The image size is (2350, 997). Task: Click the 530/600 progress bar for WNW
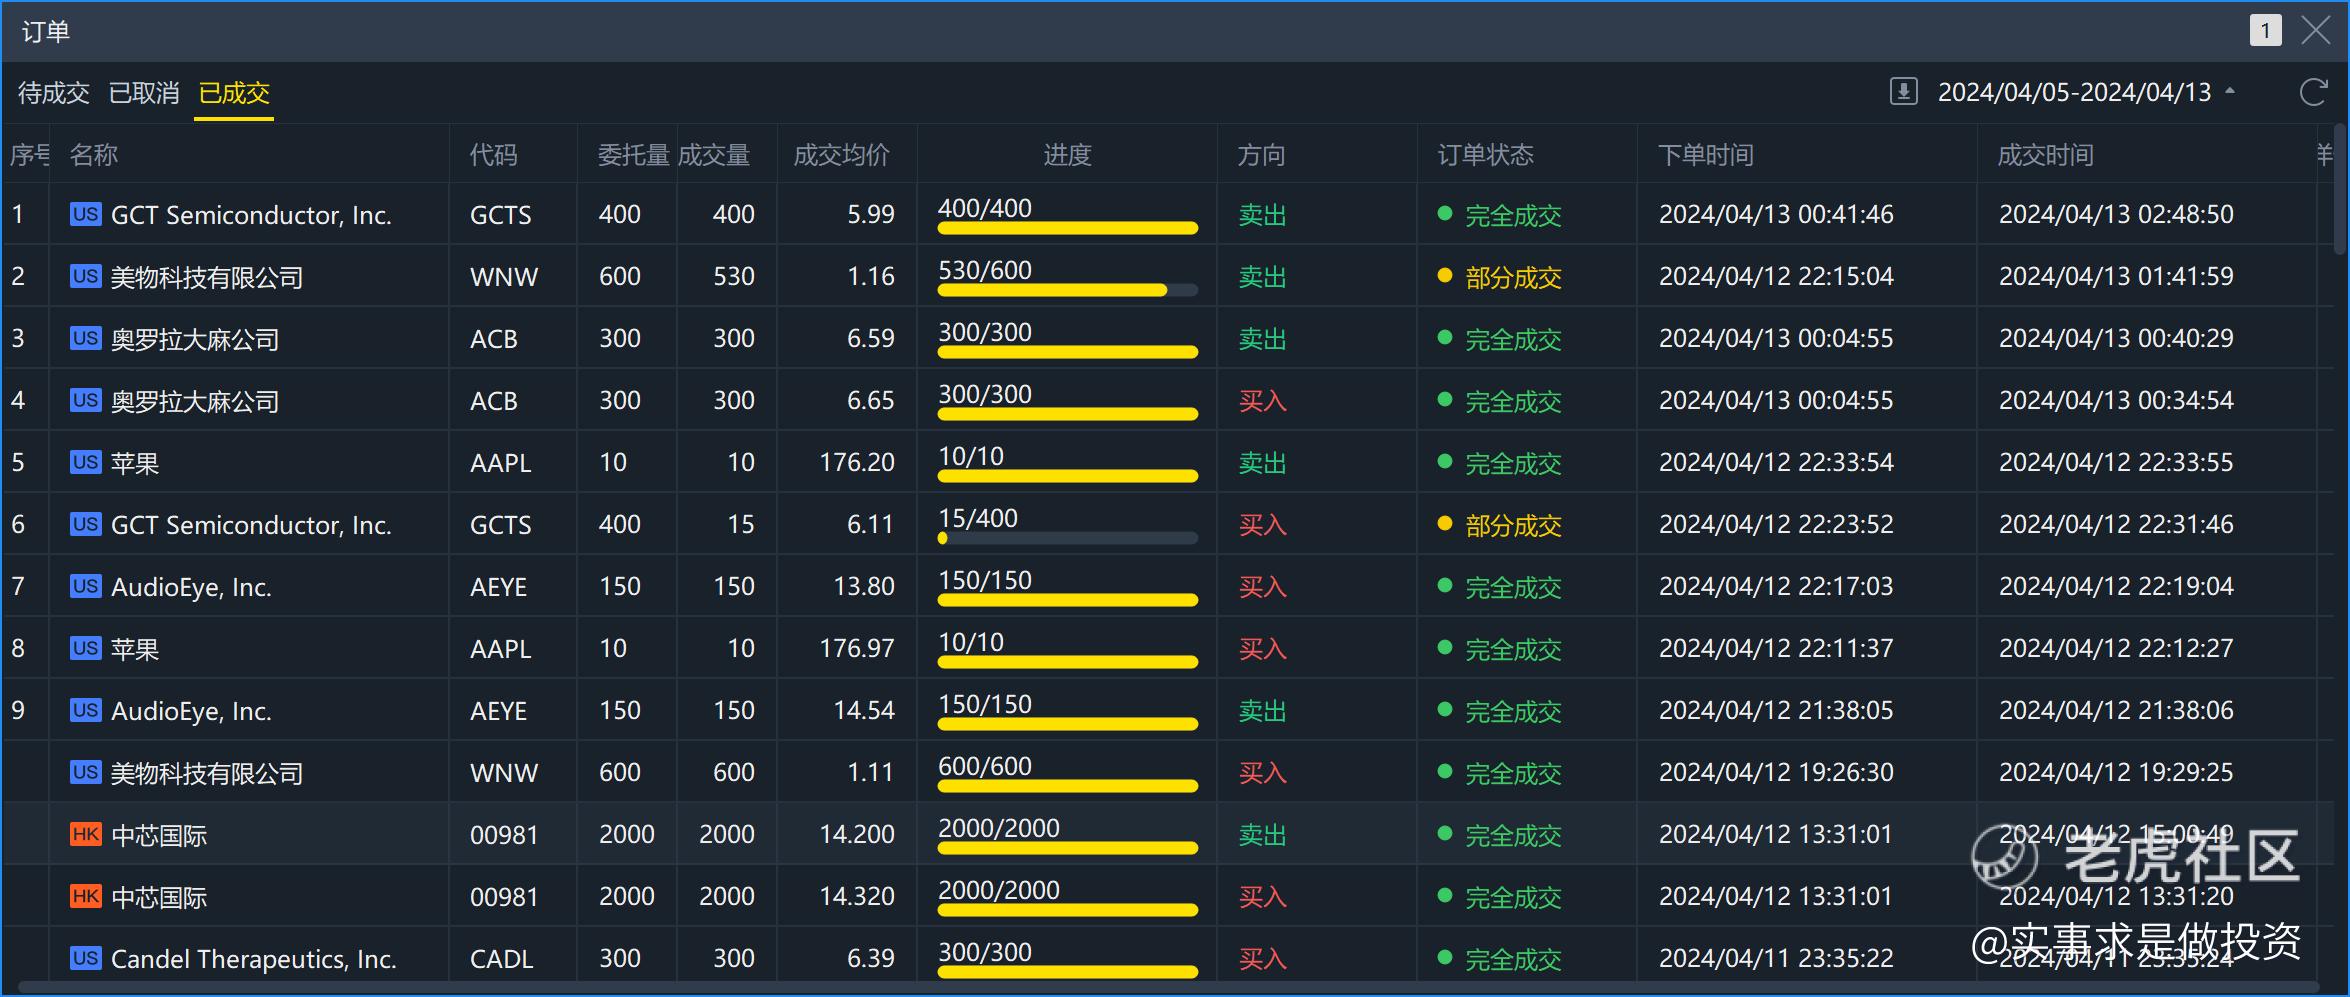pyautogui.click(x=1068, y=290)
